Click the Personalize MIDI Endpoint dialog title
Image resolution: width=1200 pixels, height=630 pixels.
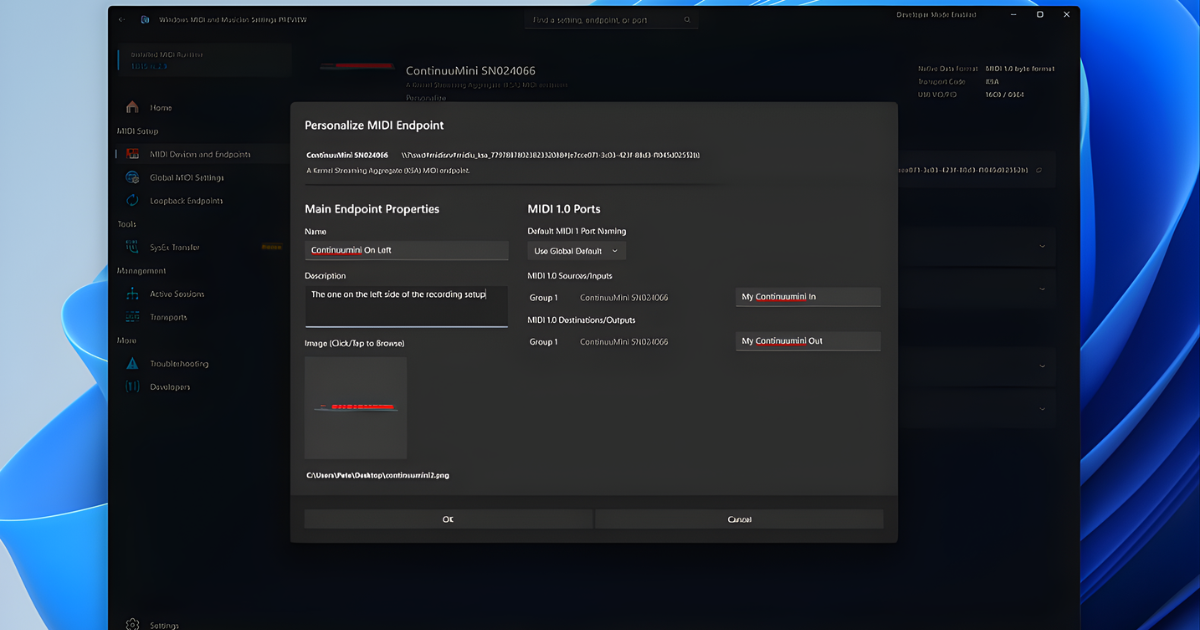[374, 125]
